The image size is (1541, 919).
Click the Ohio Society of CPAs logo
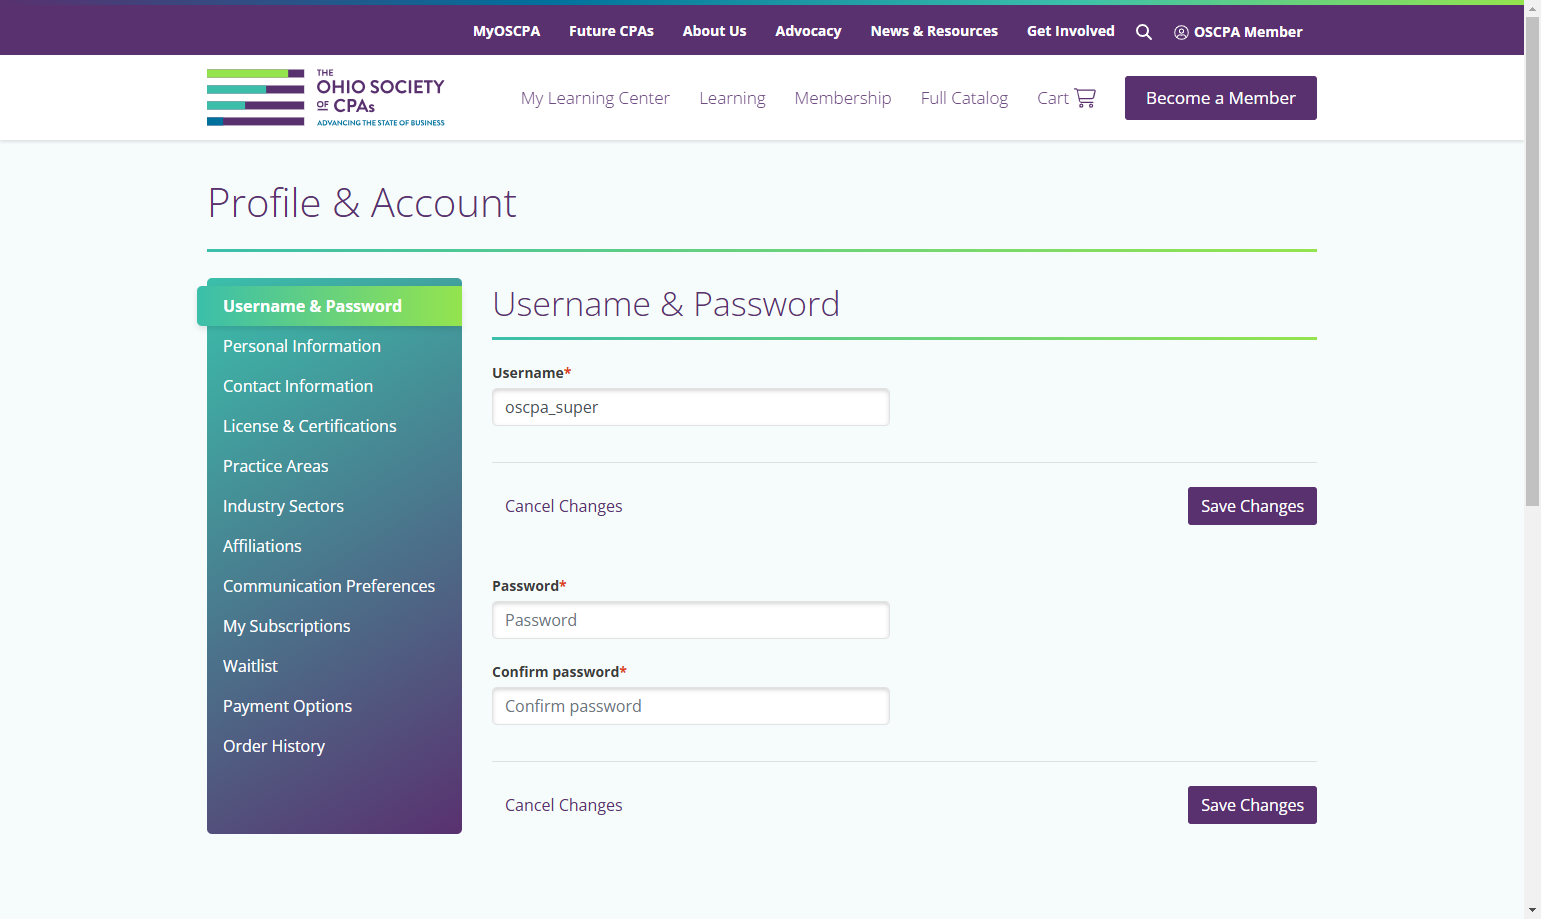[x=326, y=98]
